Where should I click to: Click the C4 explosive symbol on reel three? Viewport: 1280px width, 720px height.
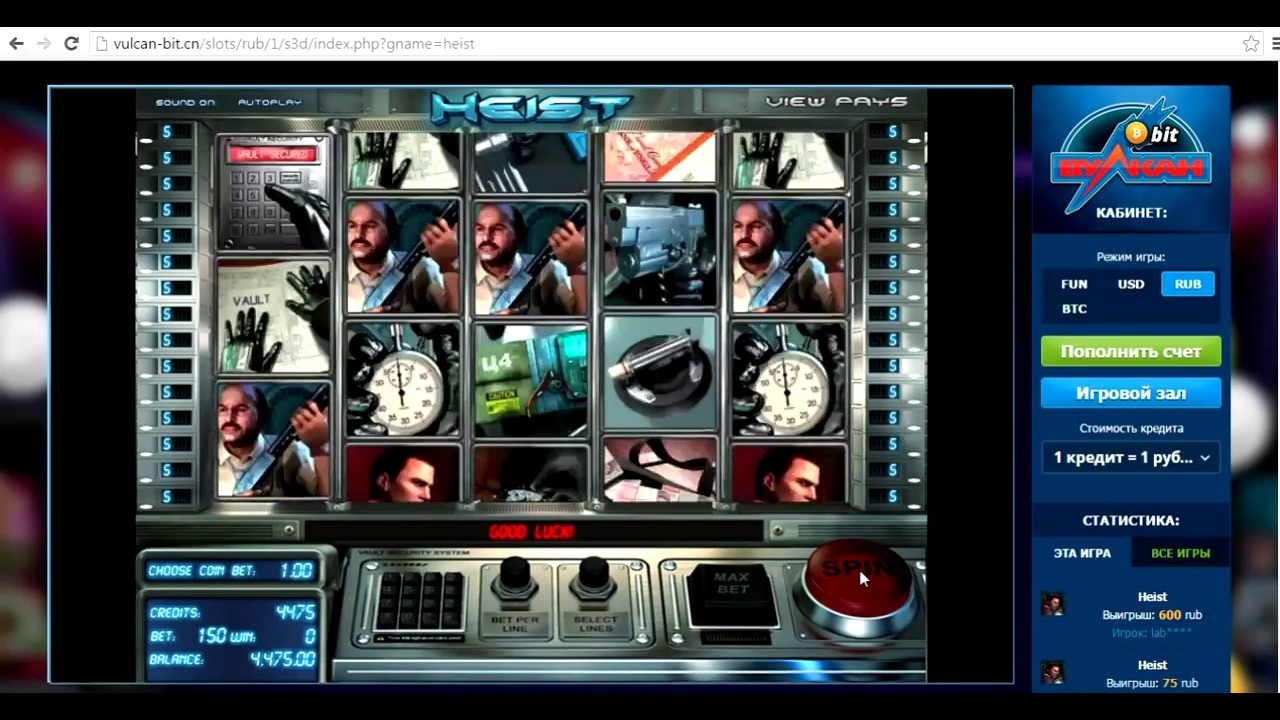click(x=531, y=378)
